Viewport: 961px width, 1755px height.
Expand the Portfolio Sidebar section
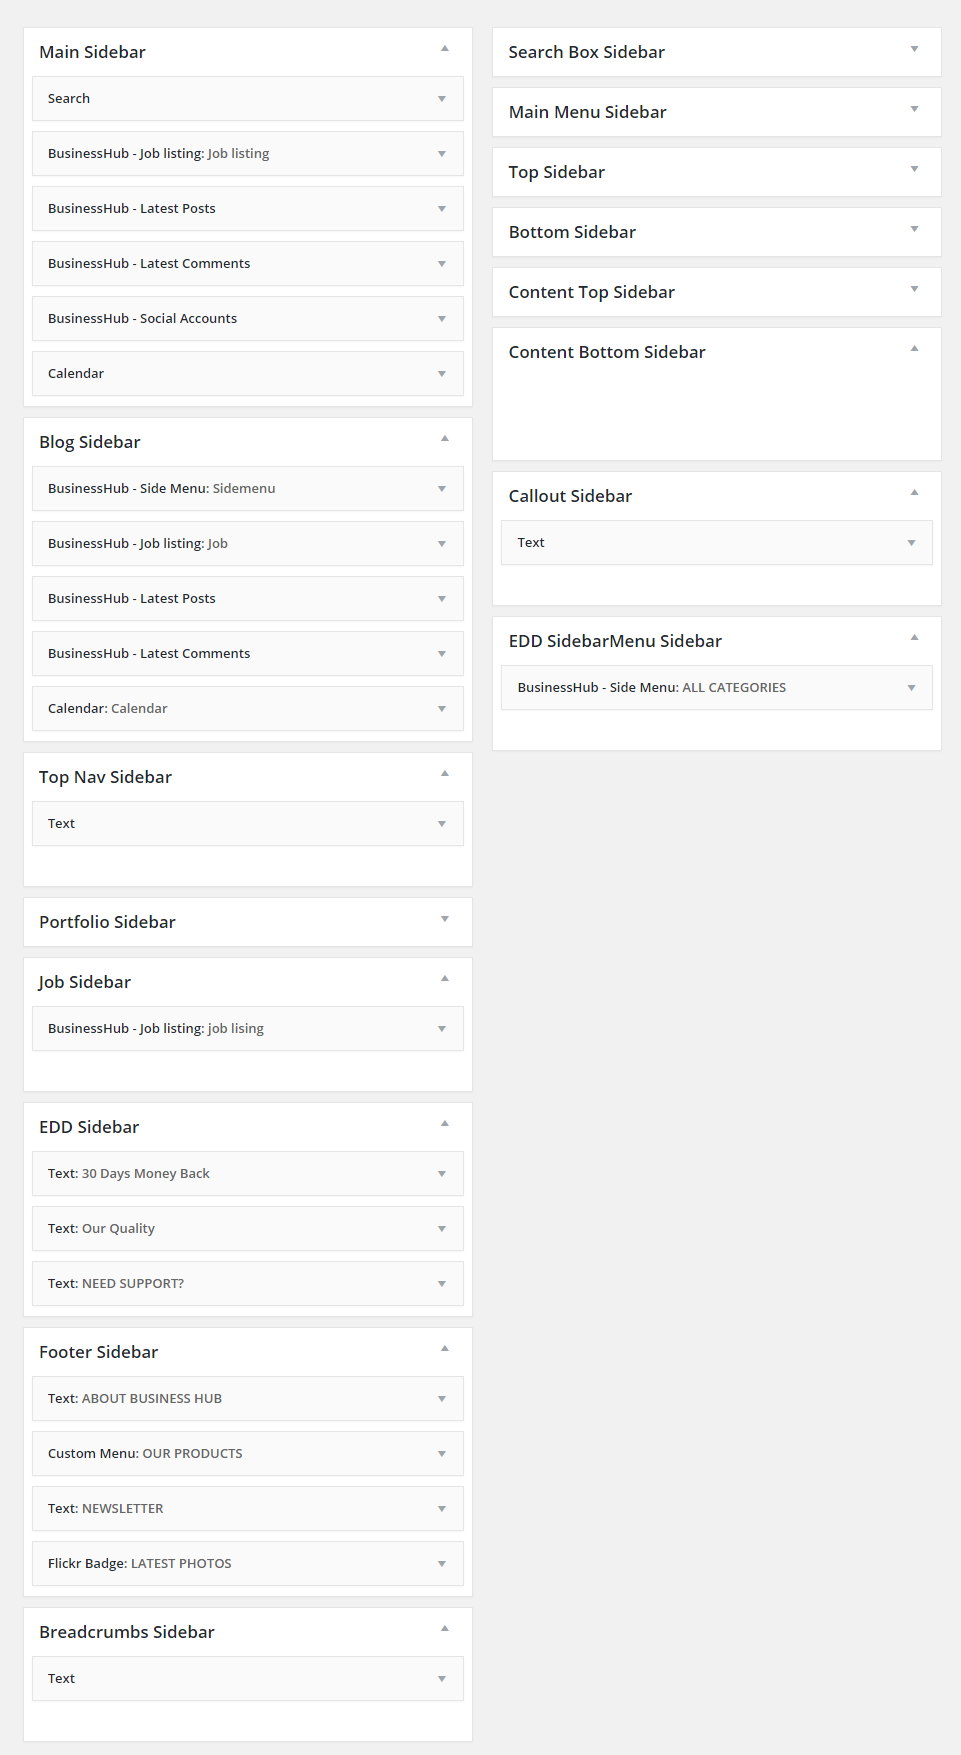[x=445, y=919]
